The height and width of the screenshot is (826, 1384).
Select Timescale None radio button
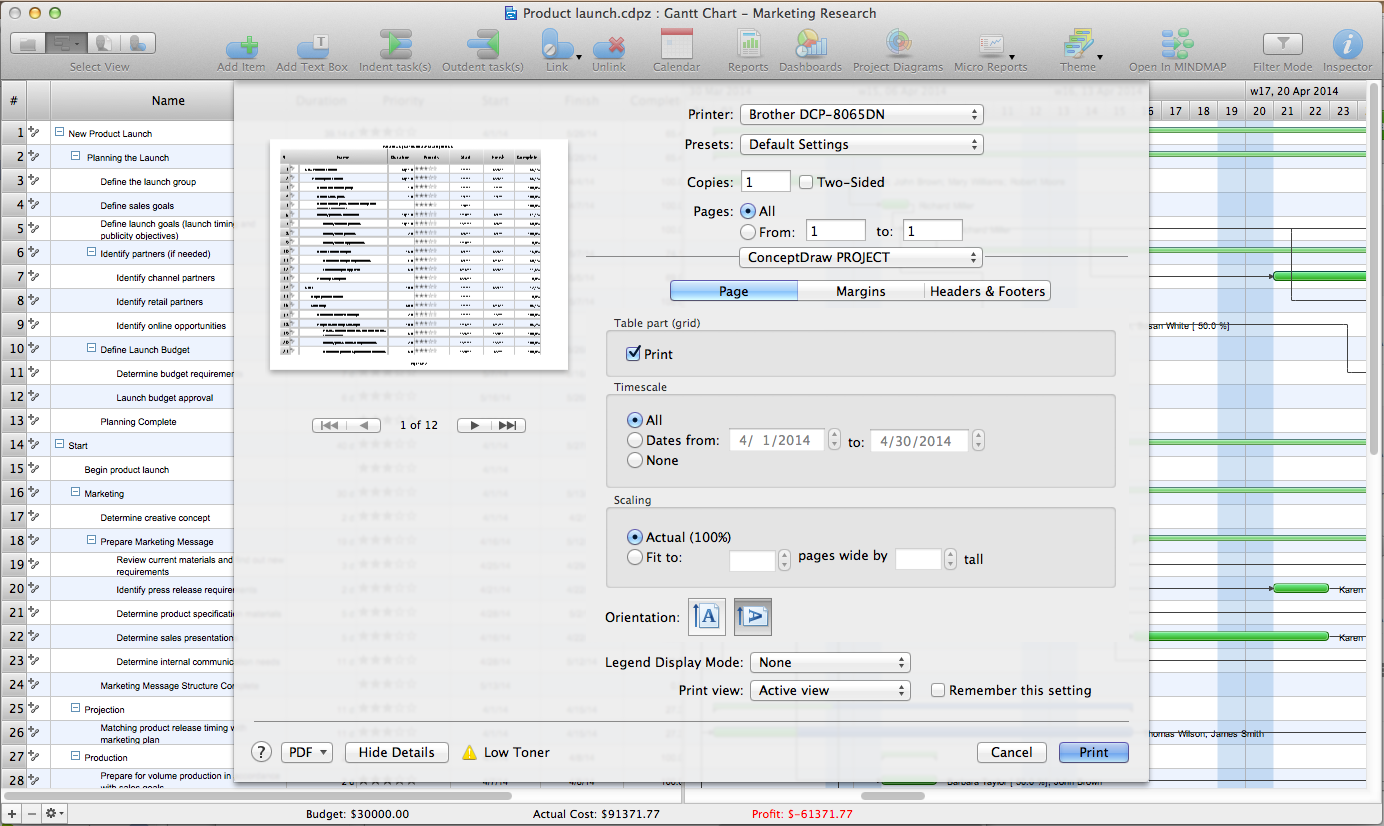pyautogui.click(x=634, y=460)
